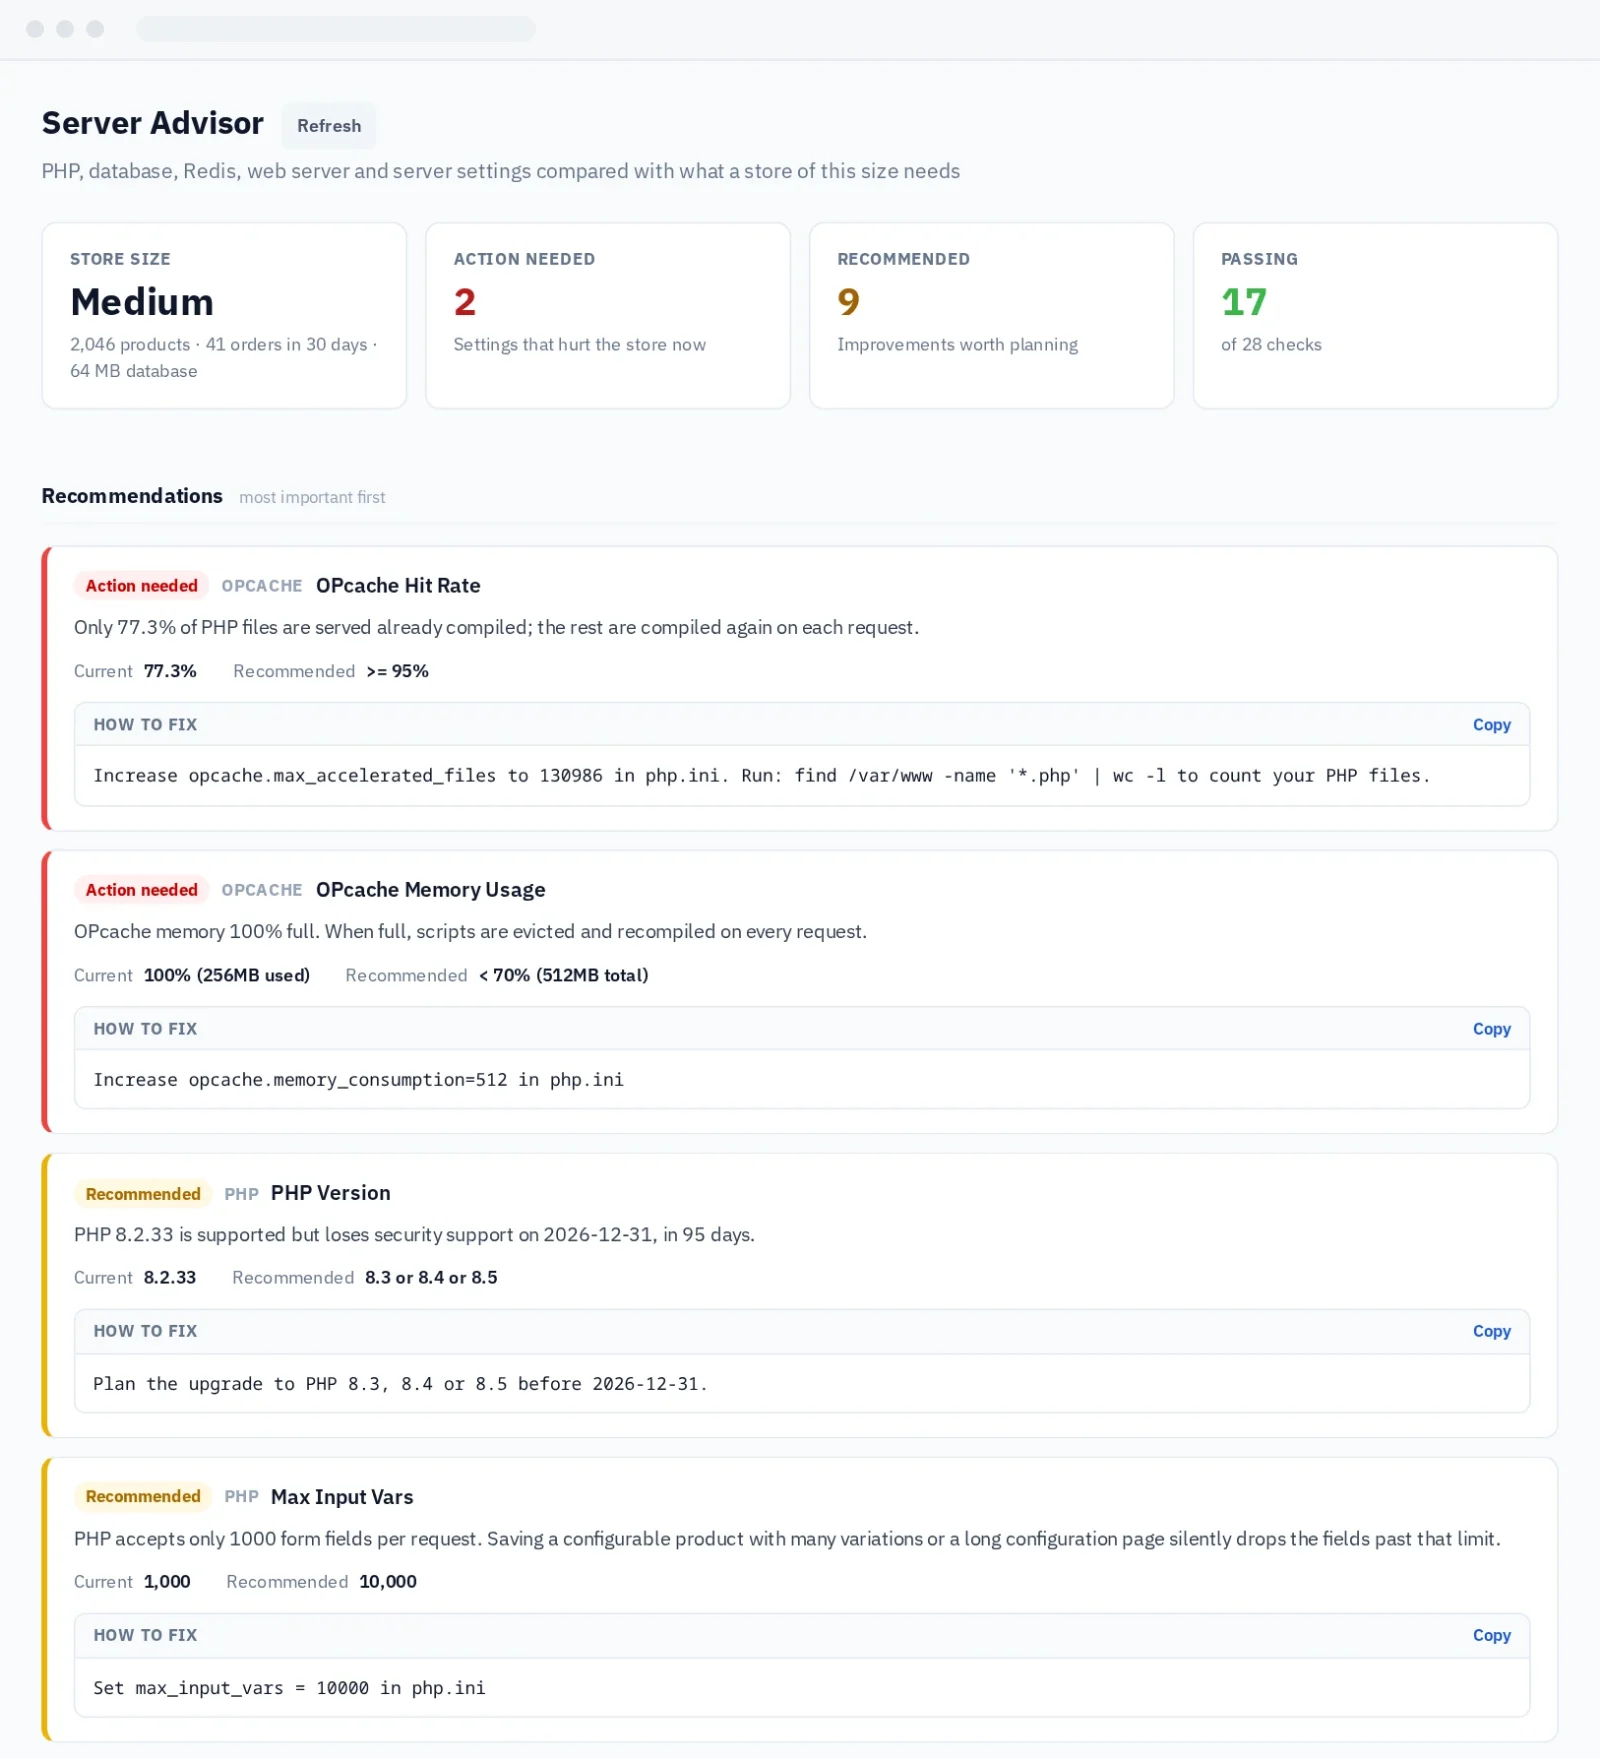Image resolution: width=1600 pixels, height=1758 pixels.
Task: Click the '2,046 products' store details text
Action: point(223,357)
